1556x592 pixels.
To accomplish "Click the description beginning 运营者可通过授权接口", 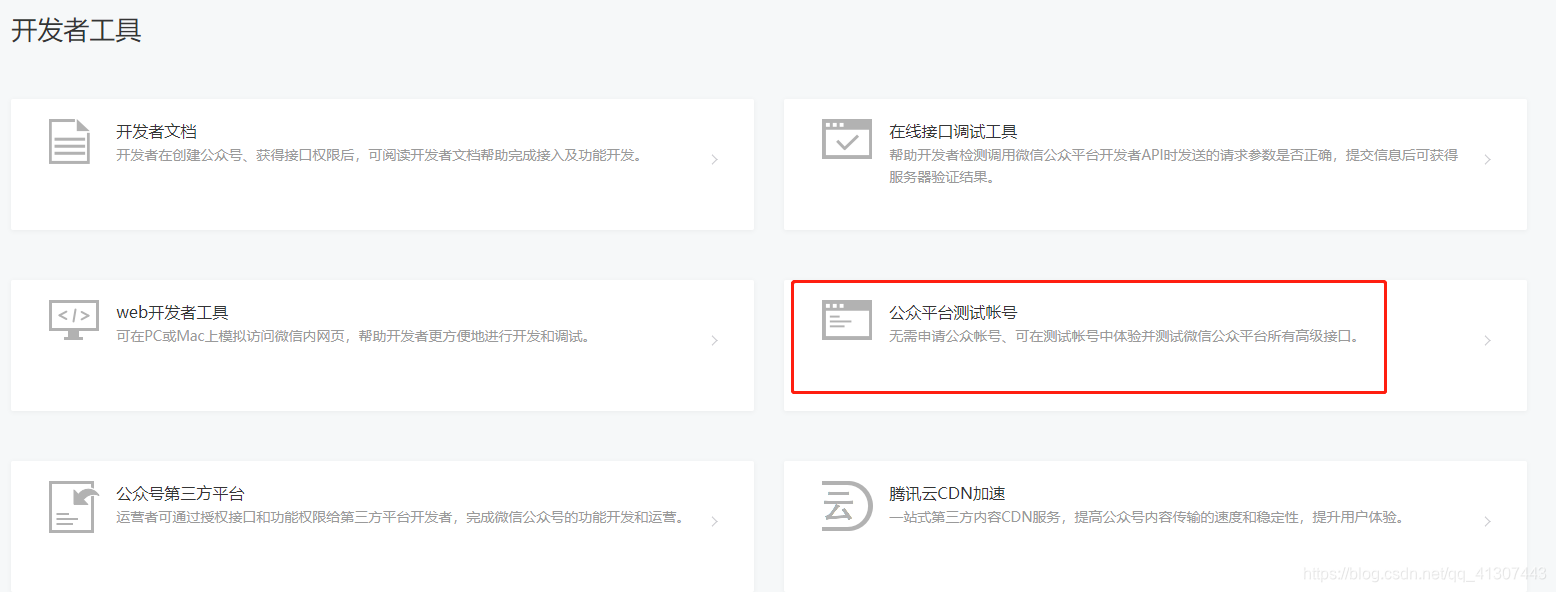I will [400, 517].
